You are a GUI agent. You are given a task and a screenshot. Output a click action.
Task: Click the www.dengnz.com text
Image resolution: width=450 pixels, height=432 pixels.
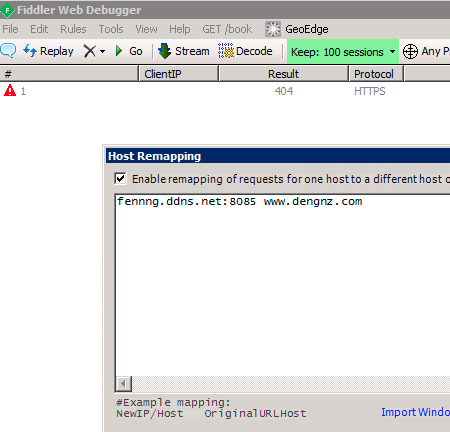313,201
